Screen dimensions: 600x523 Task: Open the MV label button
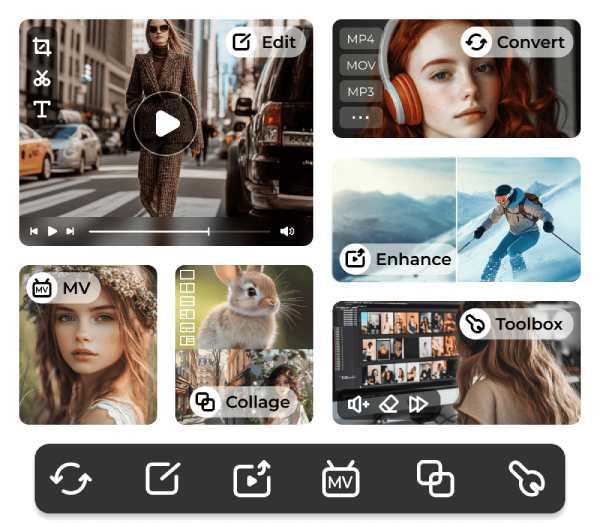tap(64, 288)
